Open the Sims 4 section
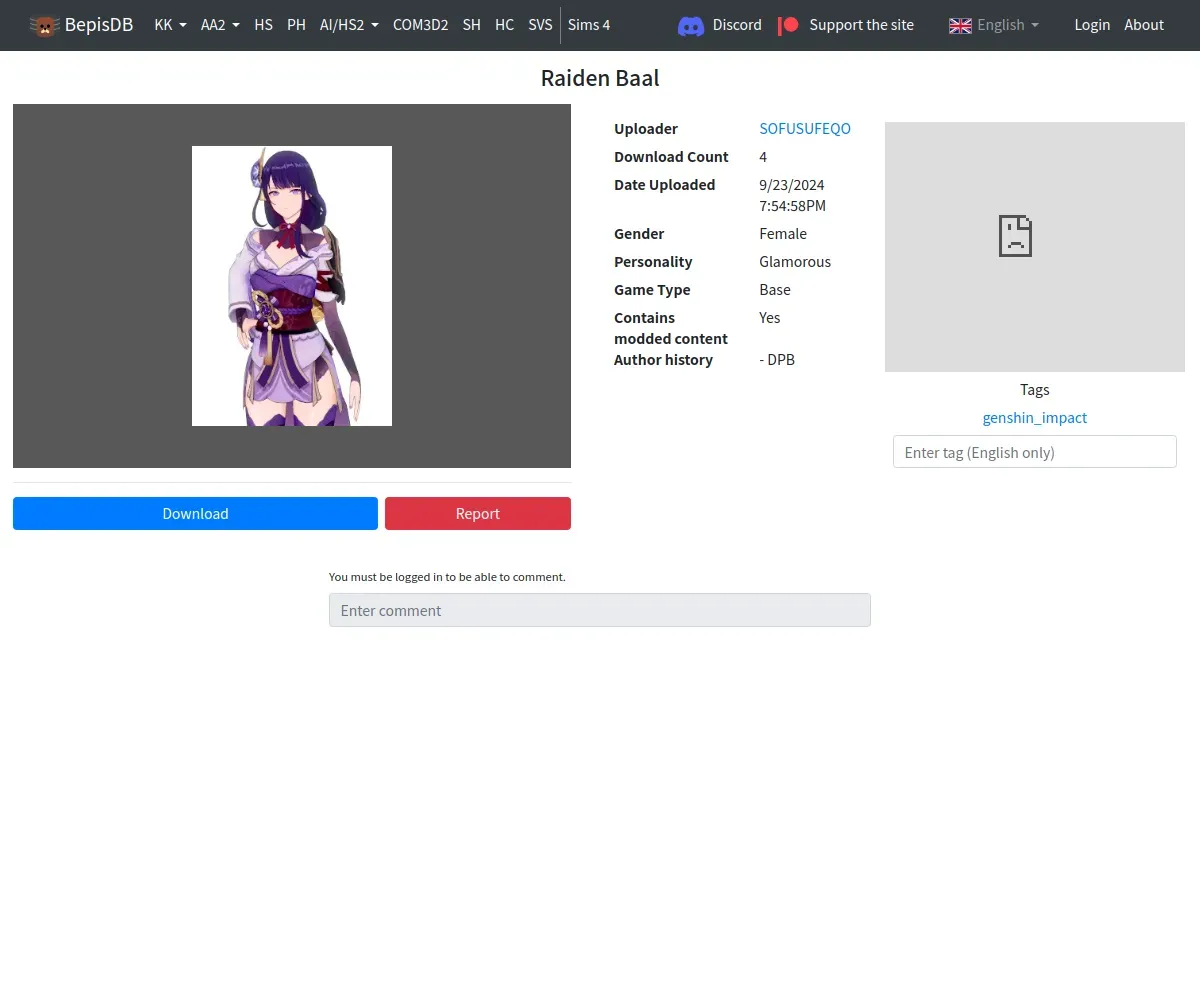This screenshot has height=1000, width=1200. [x=589, y=25]
